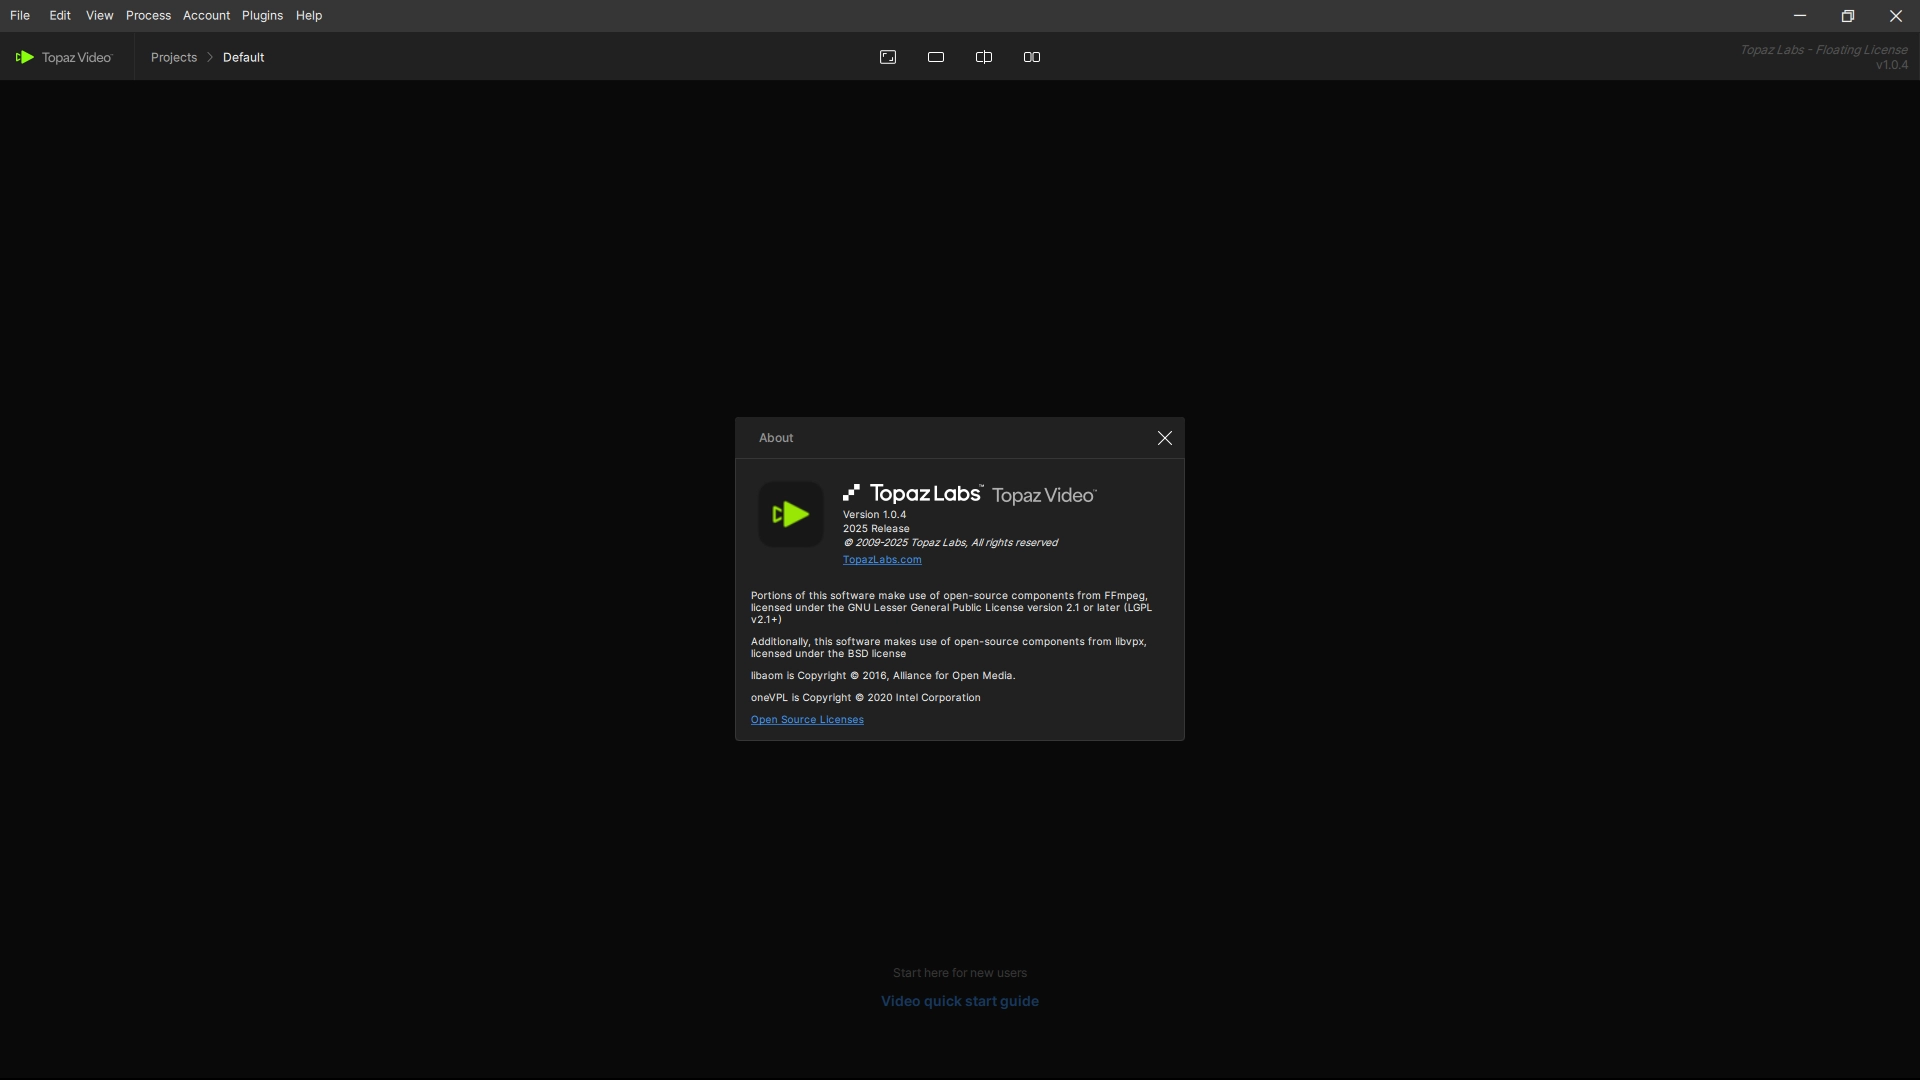1920x1080 pixels.
Task: Open the Plugins menu
Action: pos(262,15)
